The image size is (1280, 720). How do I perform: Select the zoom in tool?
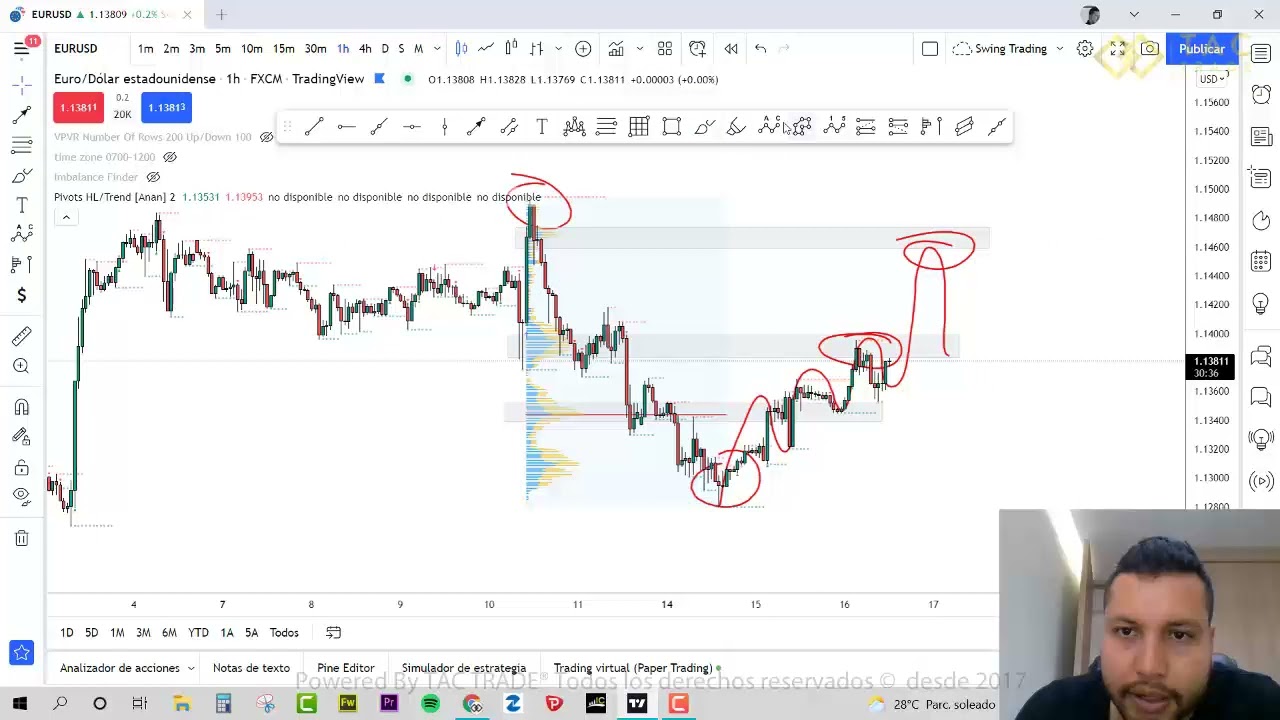coord(21,366)
